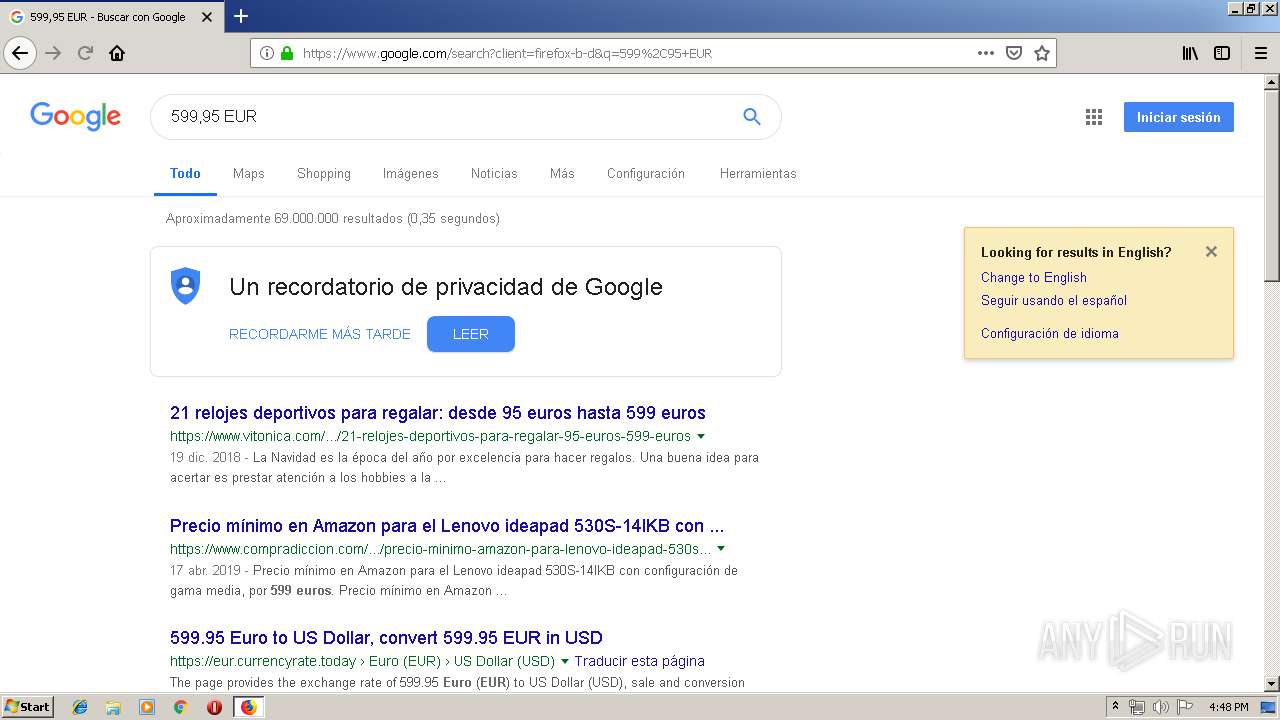This screenshot has width=1280, height=720.
Task: Click the show desktop button
Action: (x=1270, y=707)
